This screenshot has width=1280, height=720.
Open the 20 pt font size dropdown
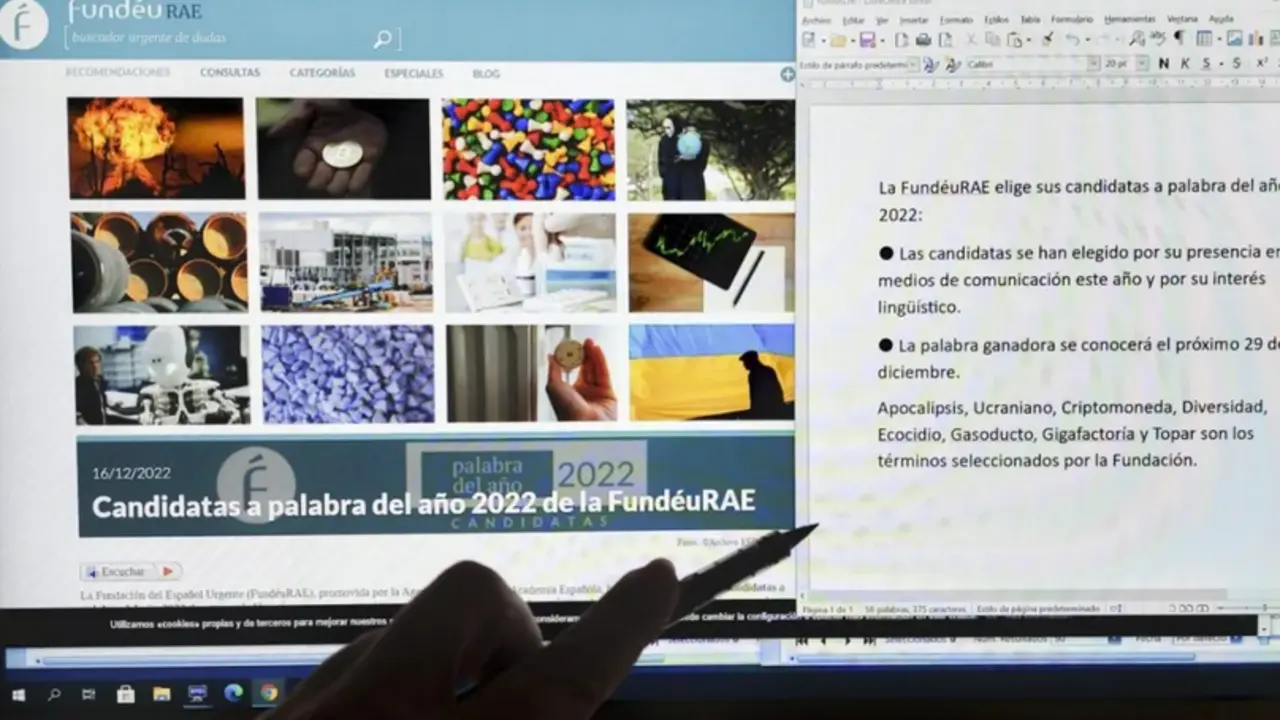1142,64
